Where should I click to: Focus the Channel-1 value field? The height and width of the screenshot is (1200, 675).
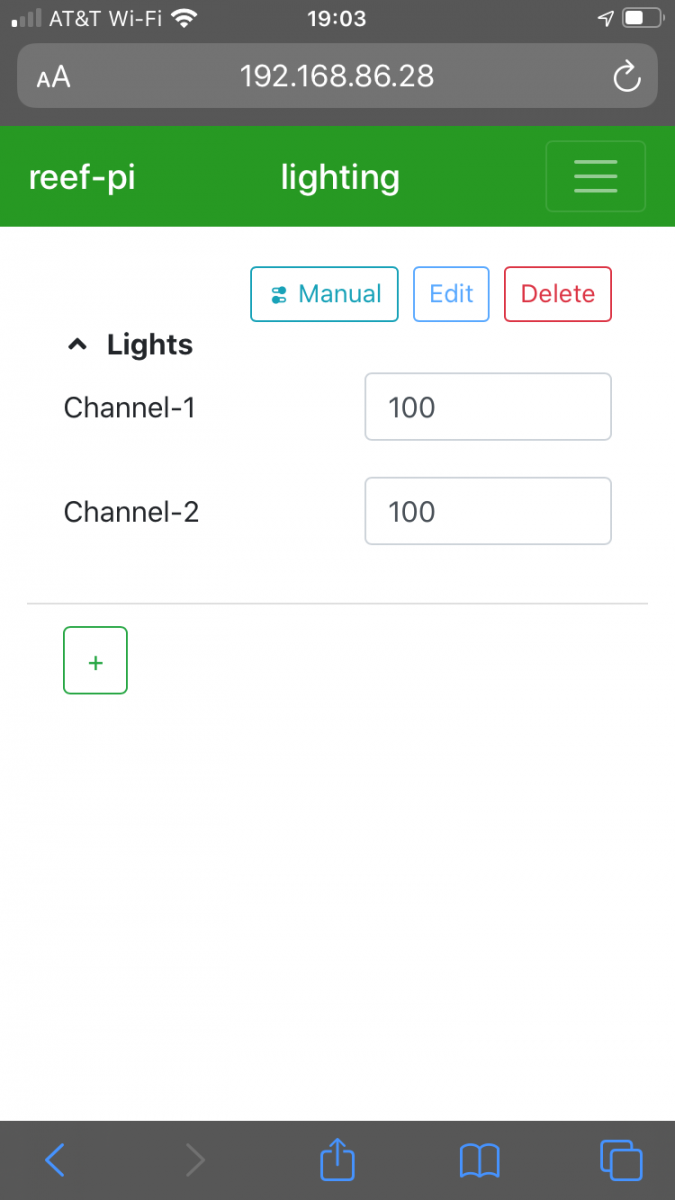[488, 407]
